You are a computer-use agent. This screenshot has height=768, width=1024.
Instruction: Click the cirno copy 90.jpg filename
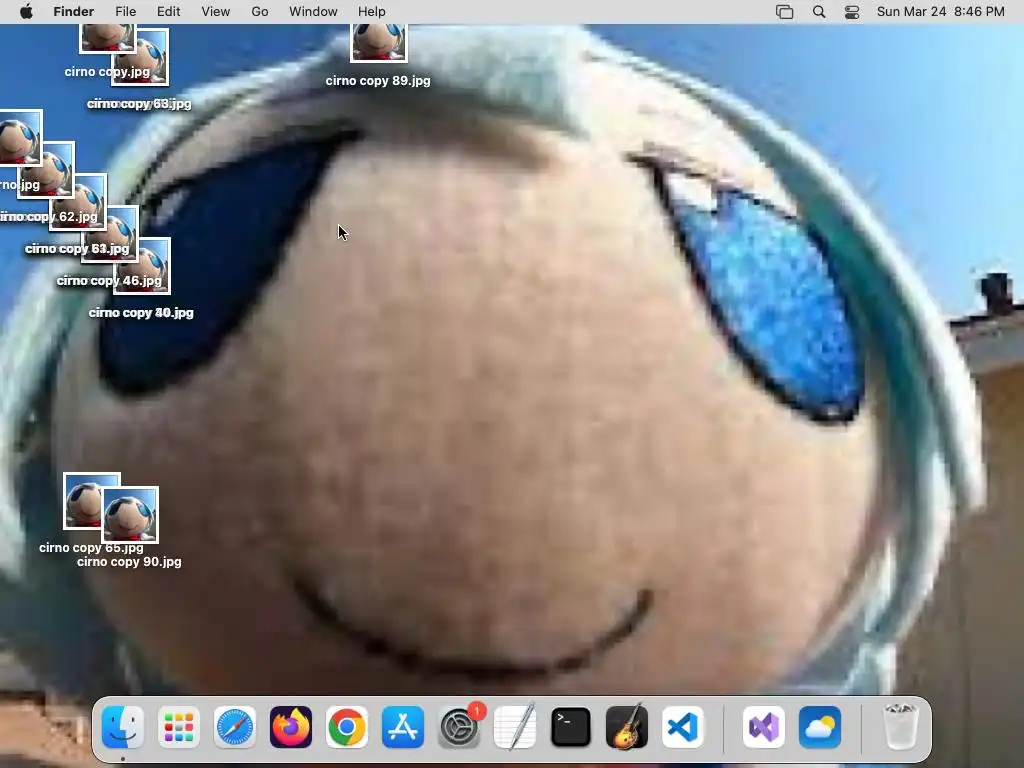click(129, 562)
